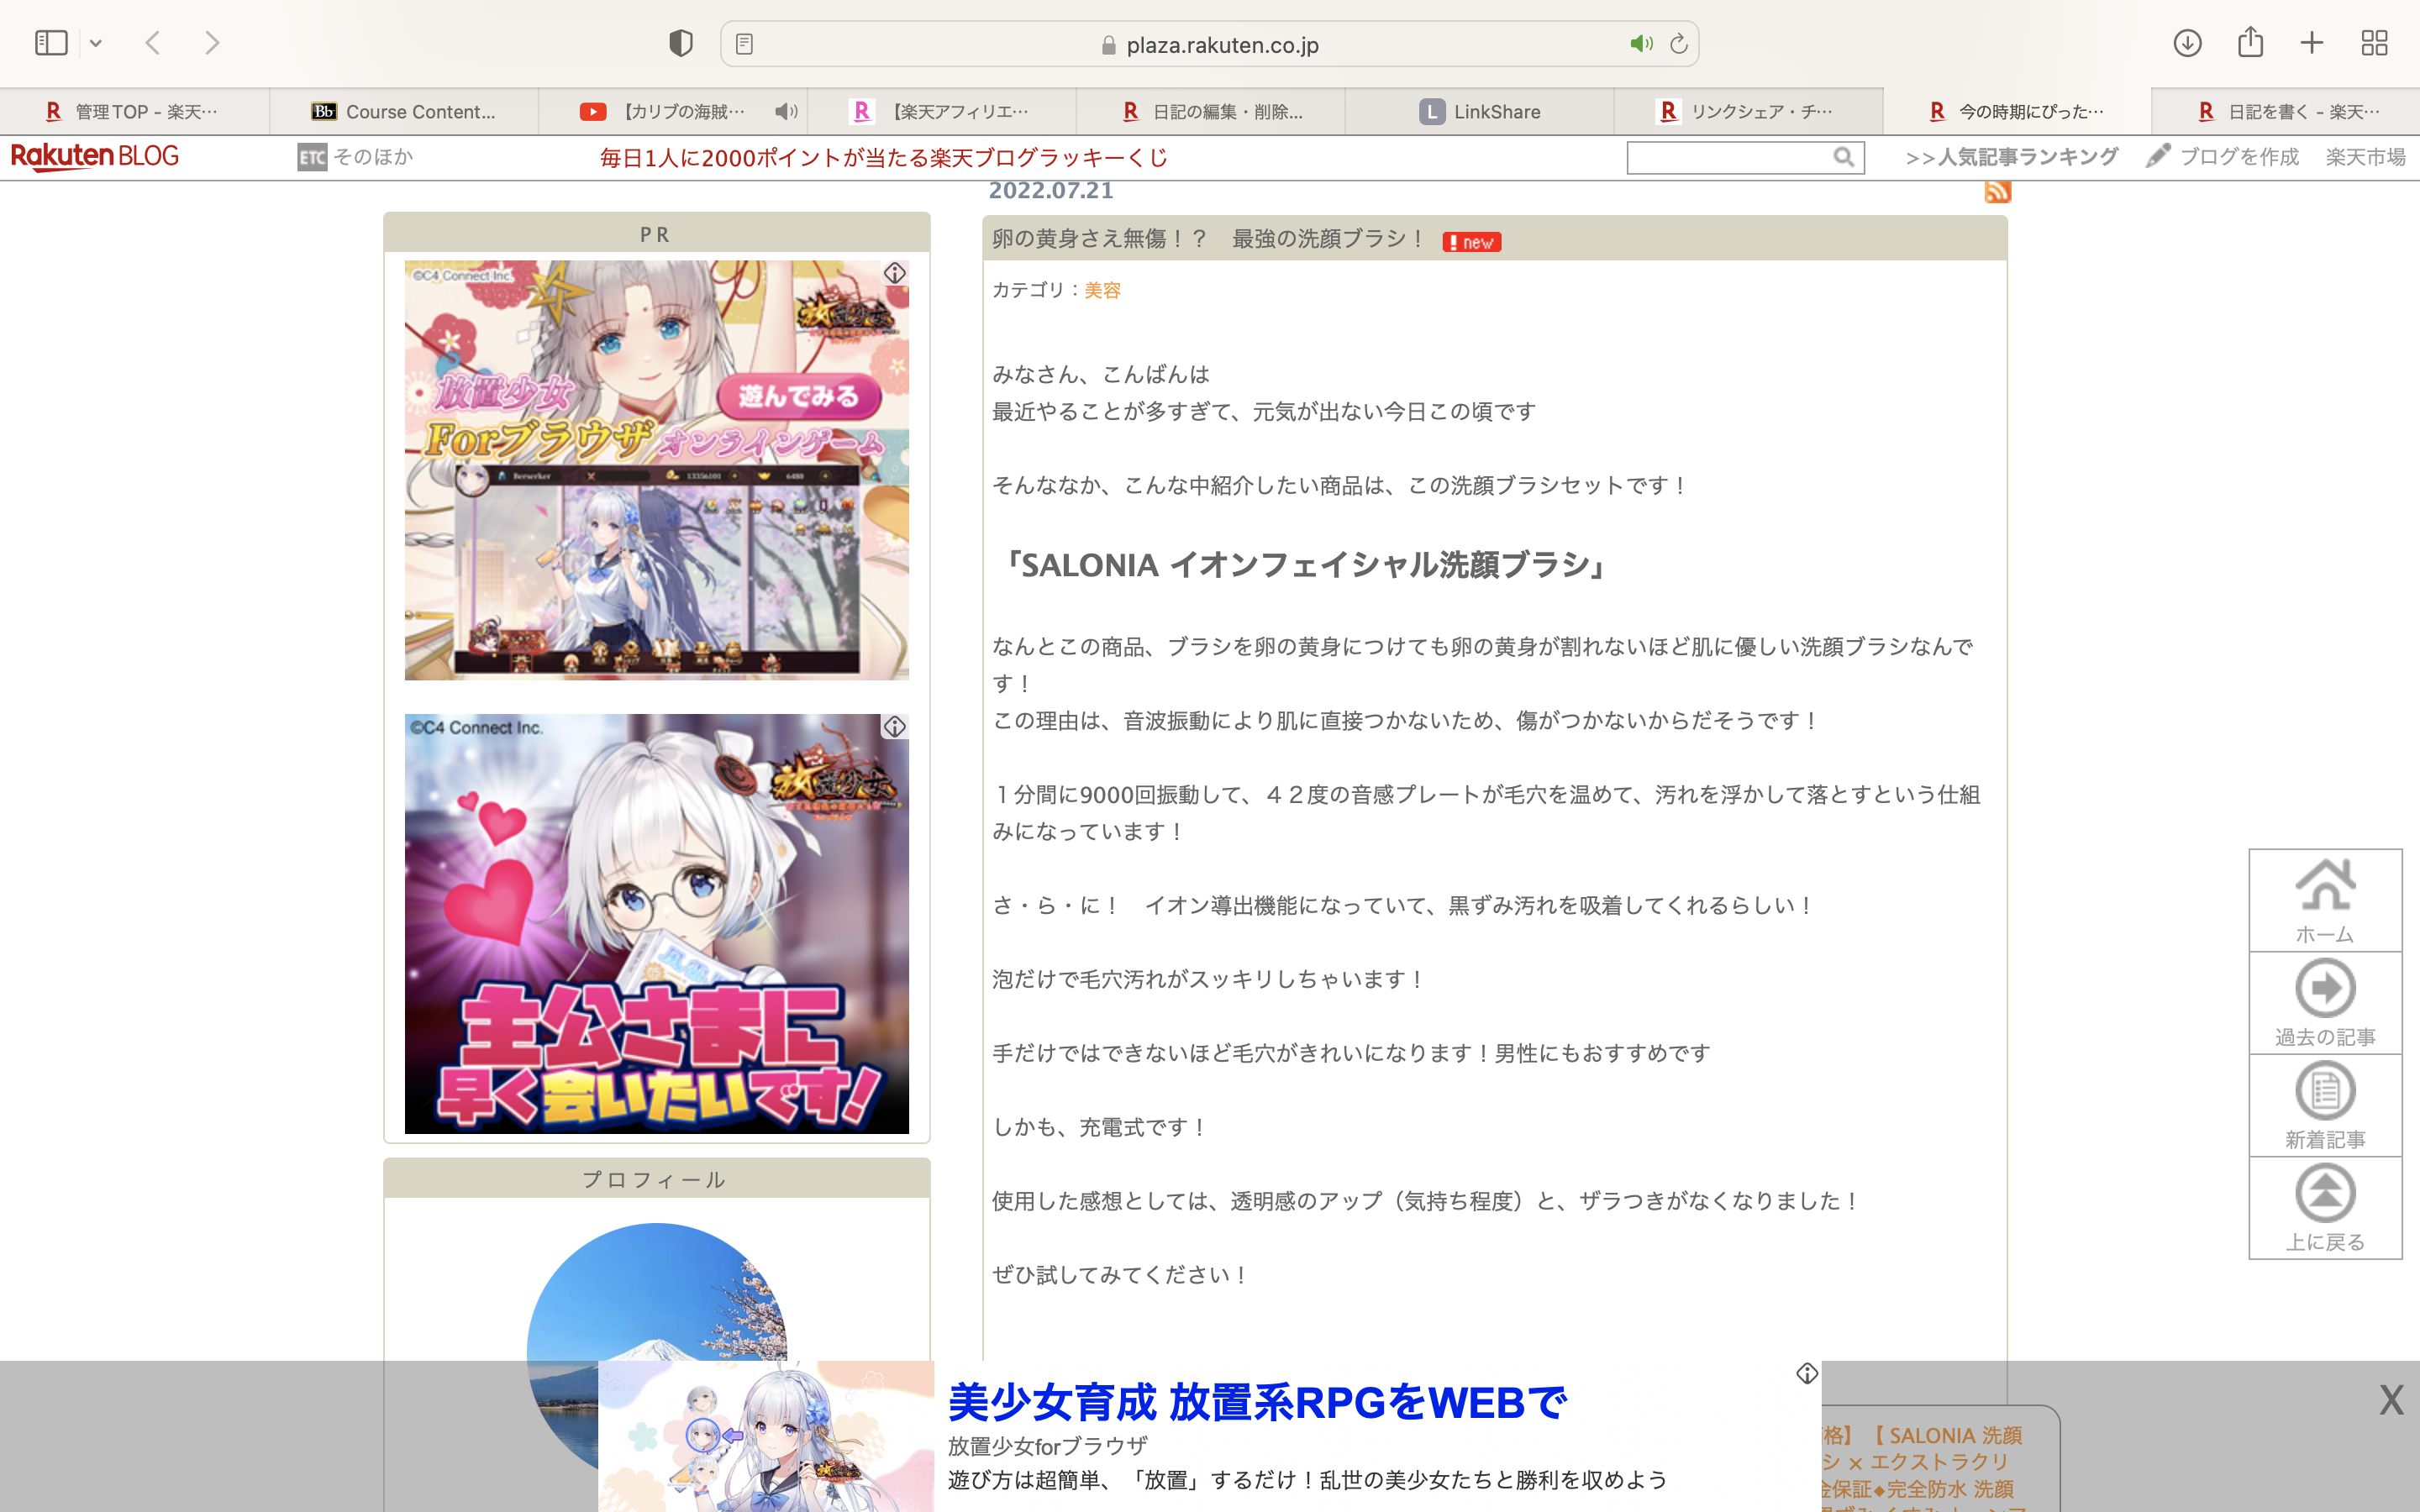This screenshot has height=1512, width=2420.
Task: Switch to the 日記の編集・削除 tab
Action: pyautogui.click(x=1211, y=111)
